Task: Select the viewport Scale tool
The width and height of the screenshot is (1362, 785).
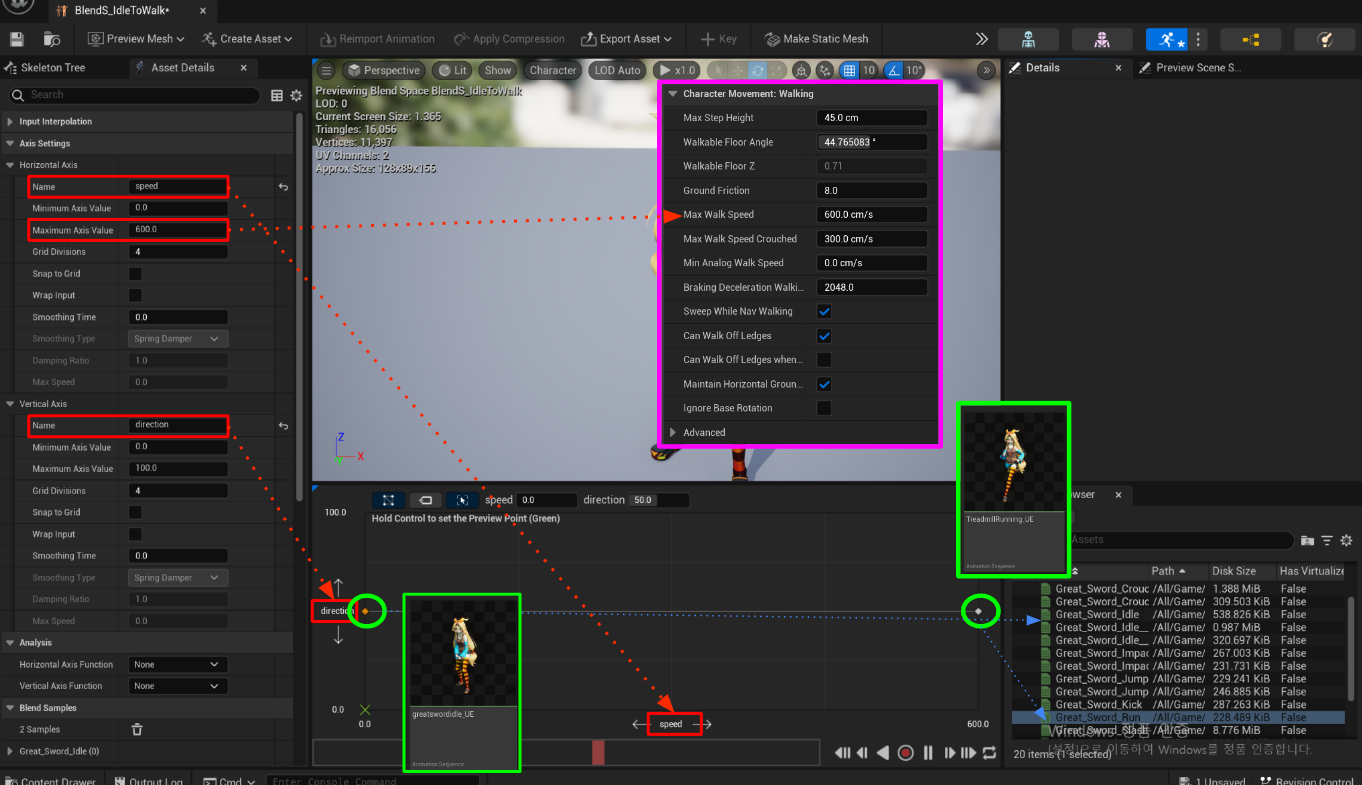Action: coord(777,70)
